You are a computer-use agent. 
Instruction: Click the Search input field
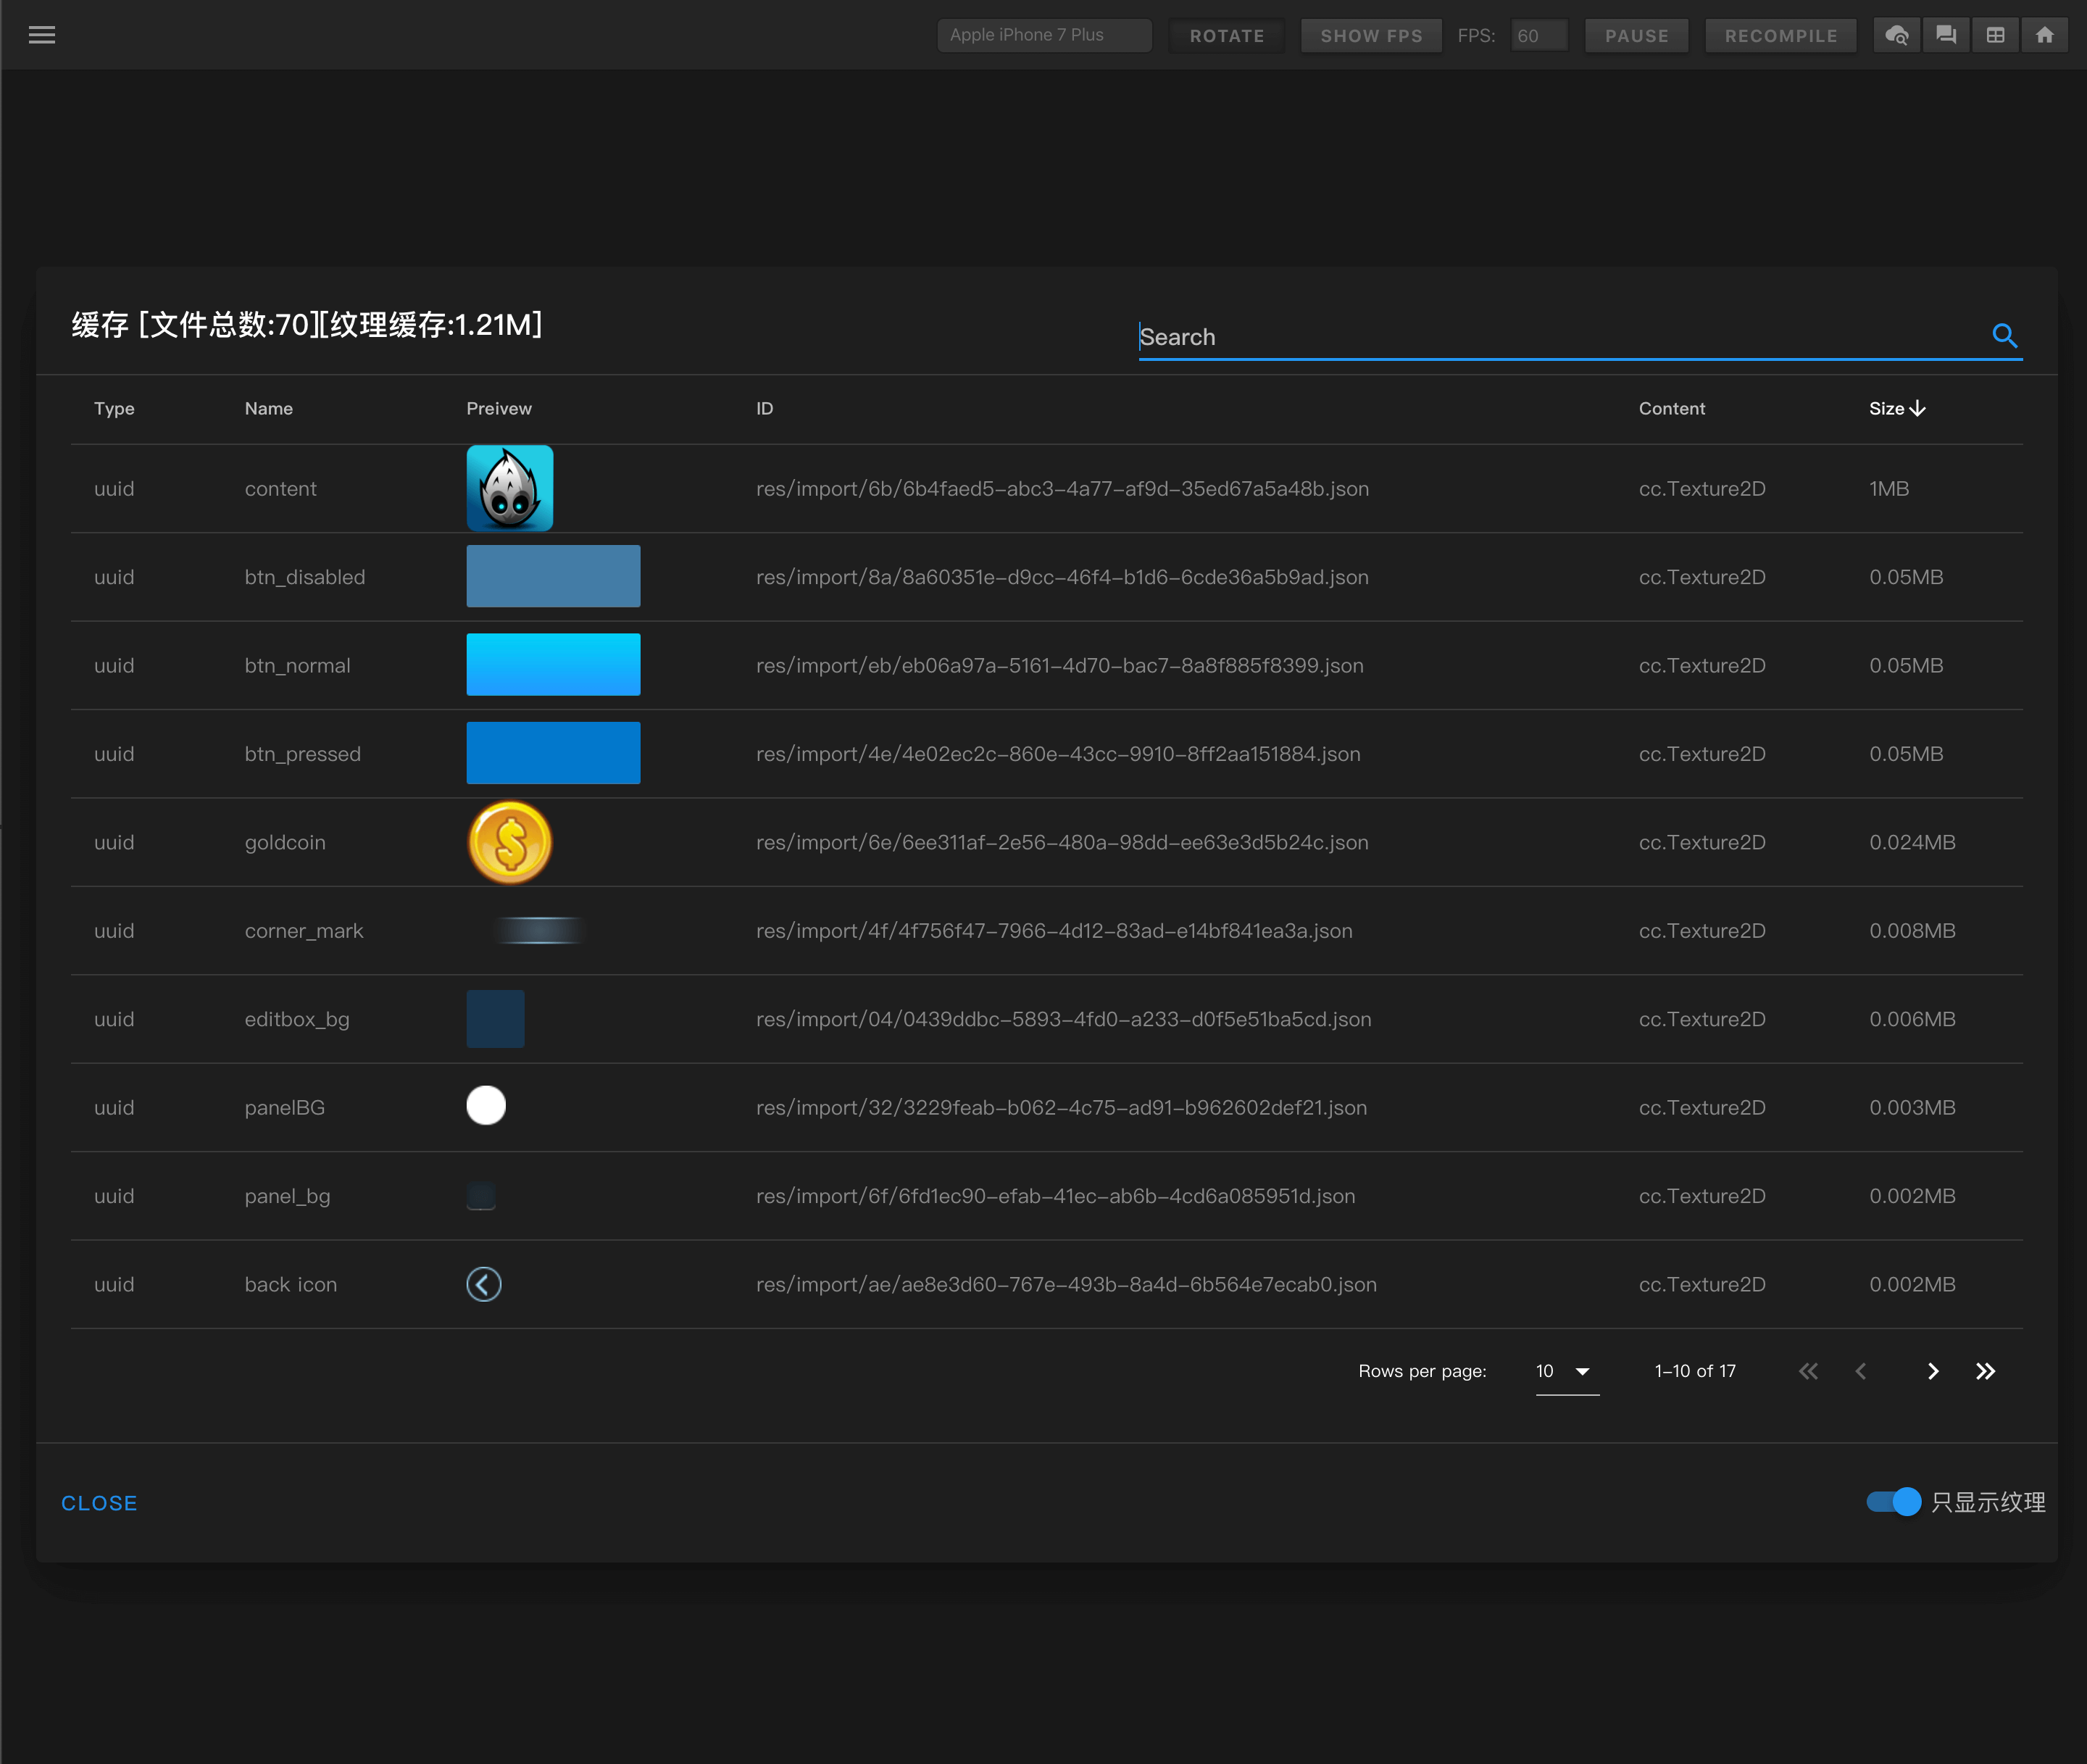[x=1560, y=337]
